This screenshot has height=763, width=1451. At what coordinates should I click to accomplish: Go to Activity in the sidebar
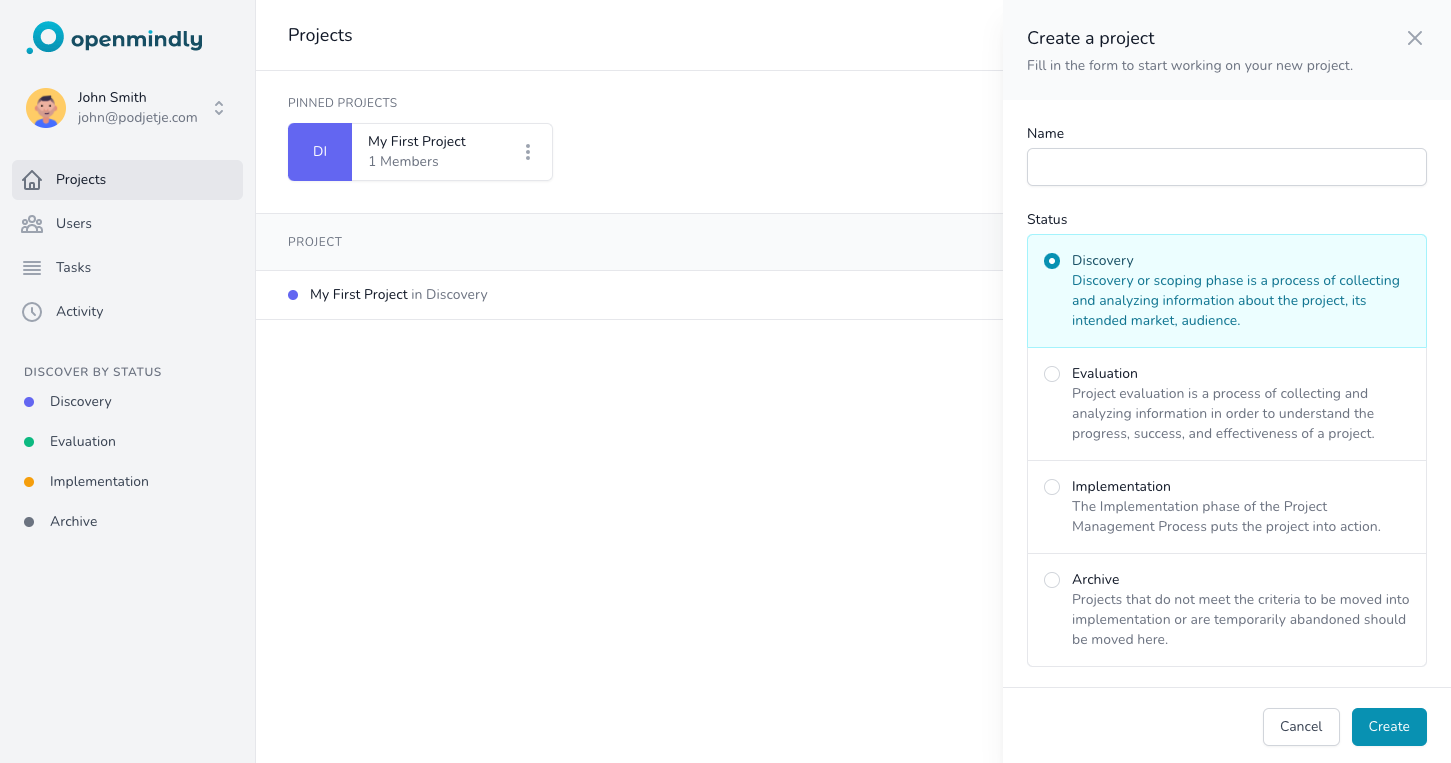coord(79,312)
